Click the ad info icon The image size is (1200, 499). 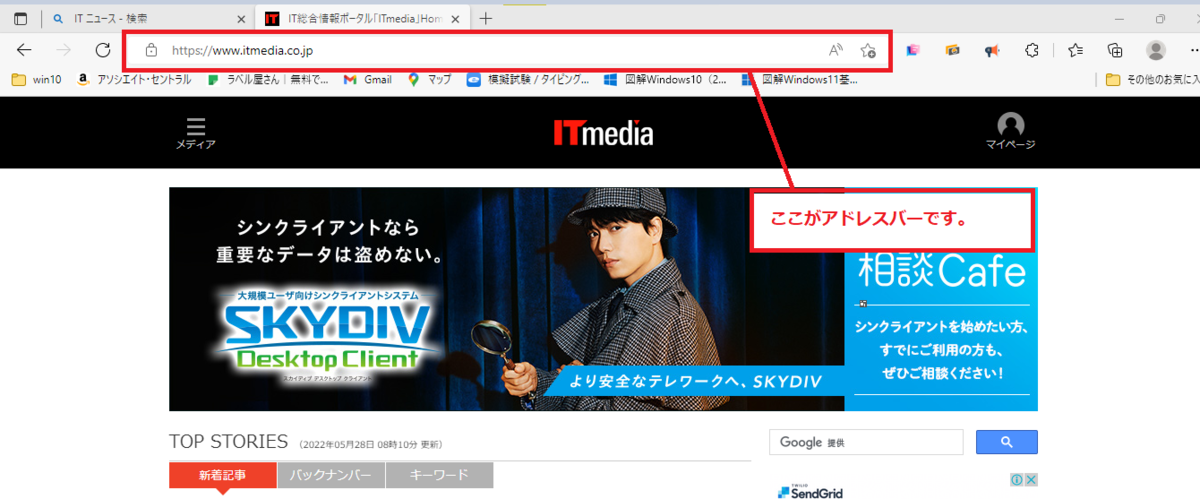click(1017, 479)
